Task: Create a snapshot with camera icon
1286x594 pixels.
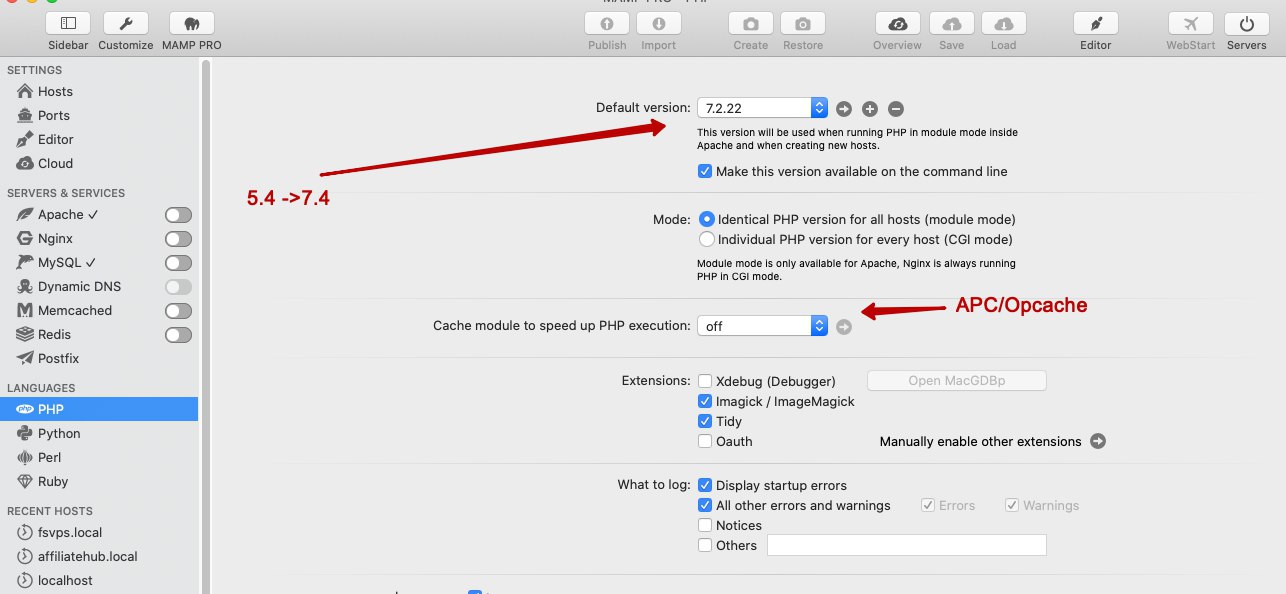Action: click(750, 24)
